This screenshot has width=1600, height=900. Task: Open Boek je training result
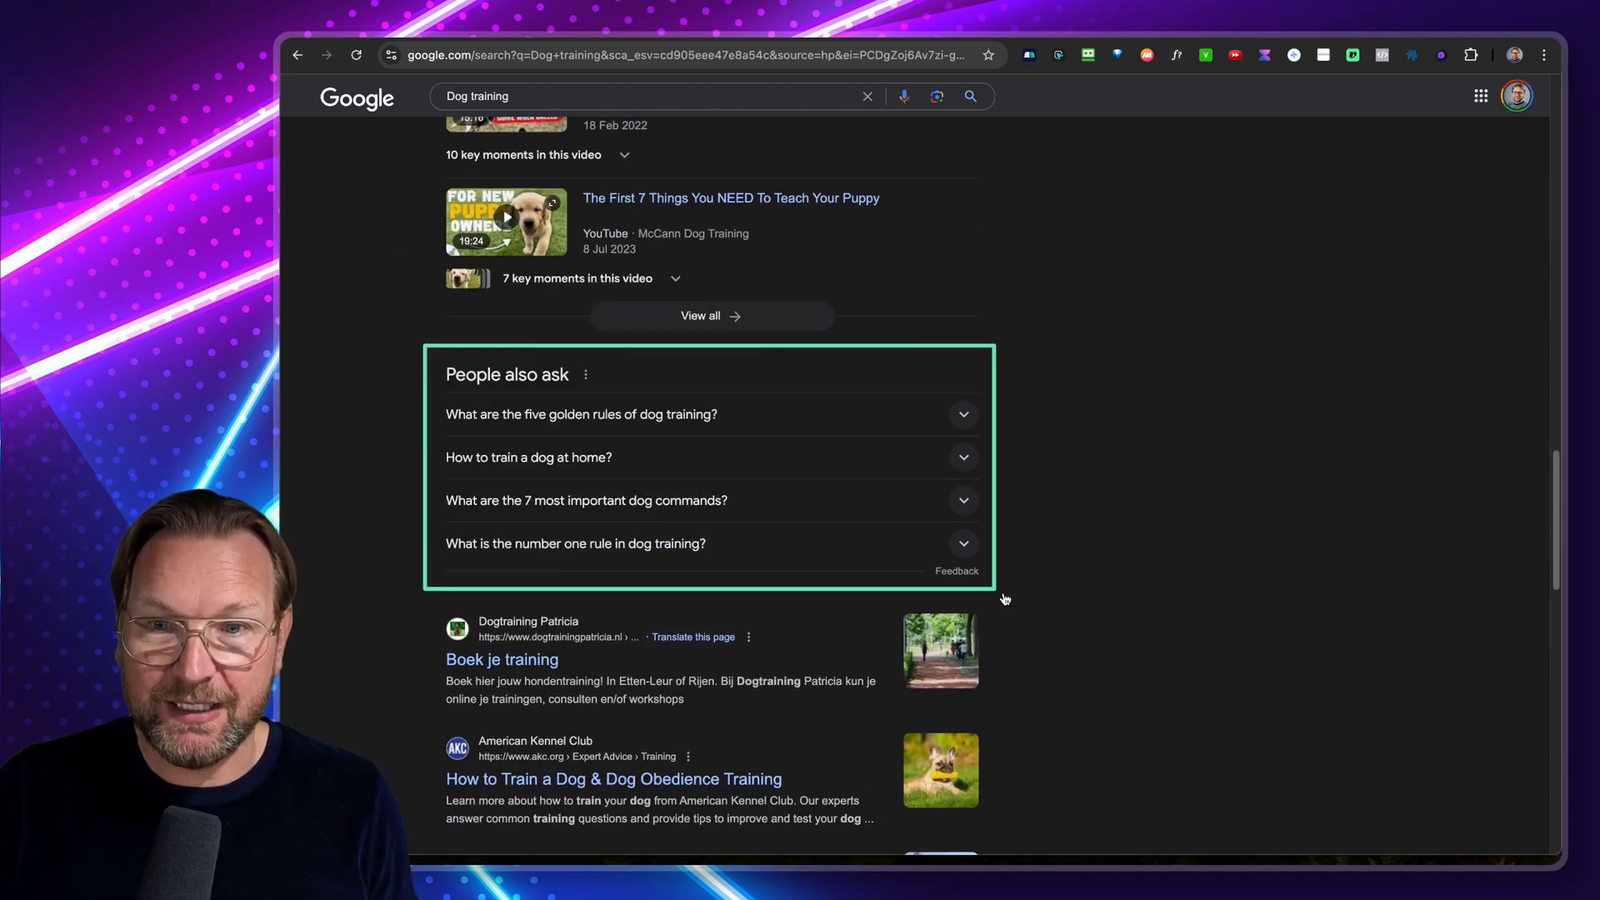(502, 660)
